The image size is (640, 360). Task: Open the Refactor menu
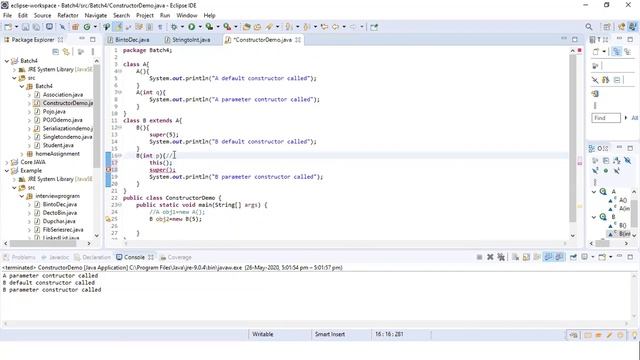pos(68,16)
